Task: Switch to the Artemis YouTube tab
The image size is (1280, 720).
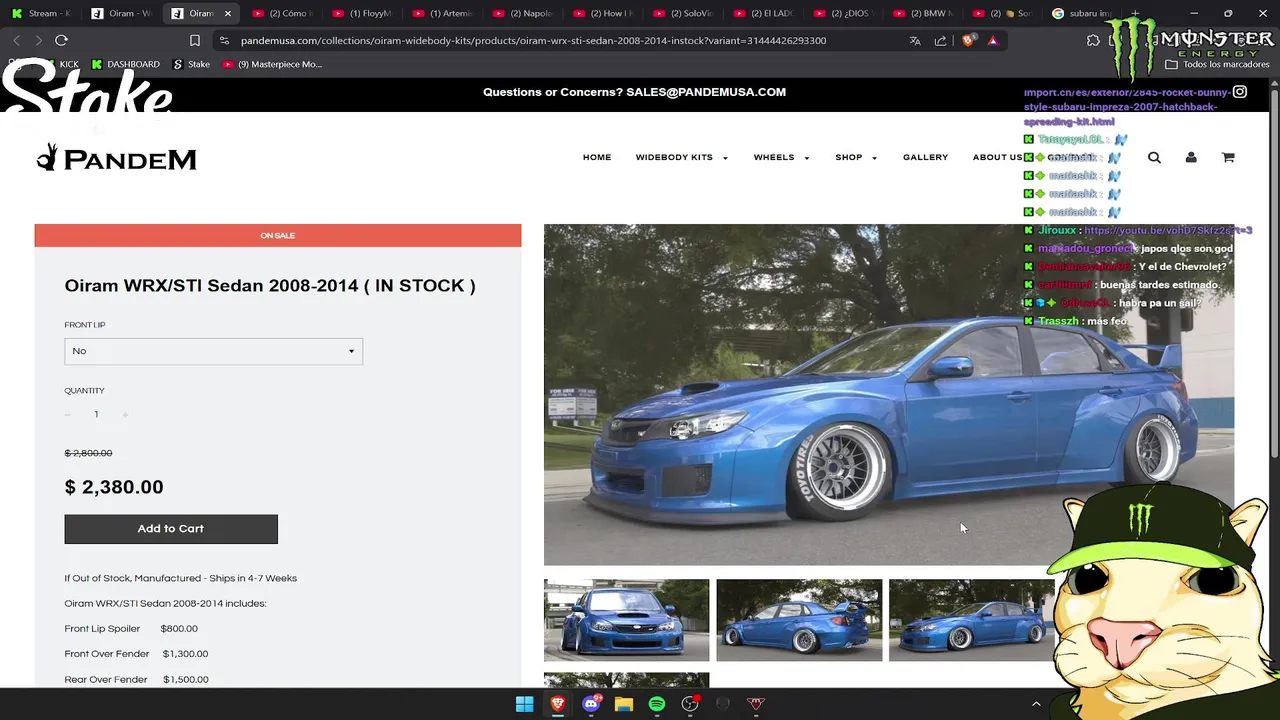Action: [441, 14]
